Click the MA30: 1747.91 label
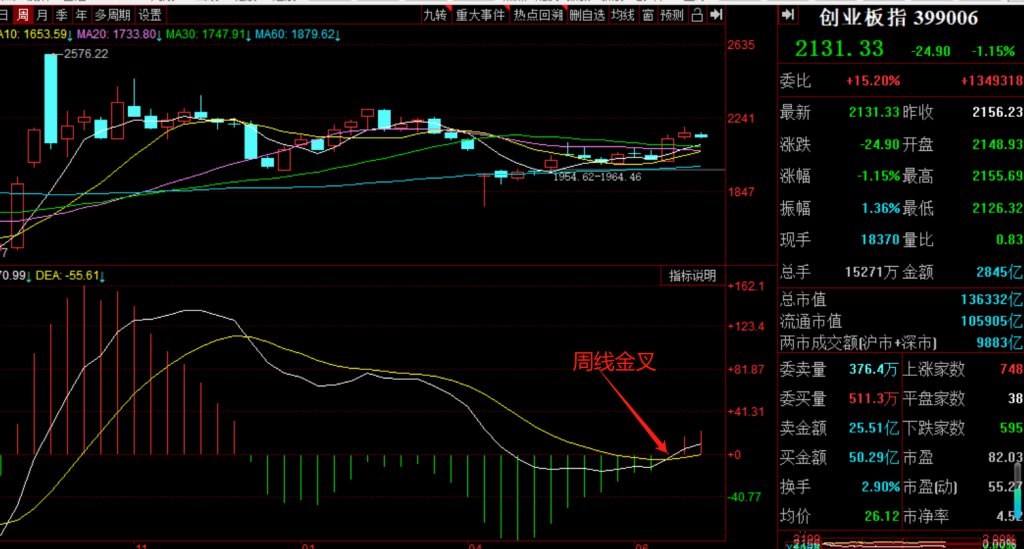The width and height of the screenshot is (1024, 549). click(x=205, y=35)
